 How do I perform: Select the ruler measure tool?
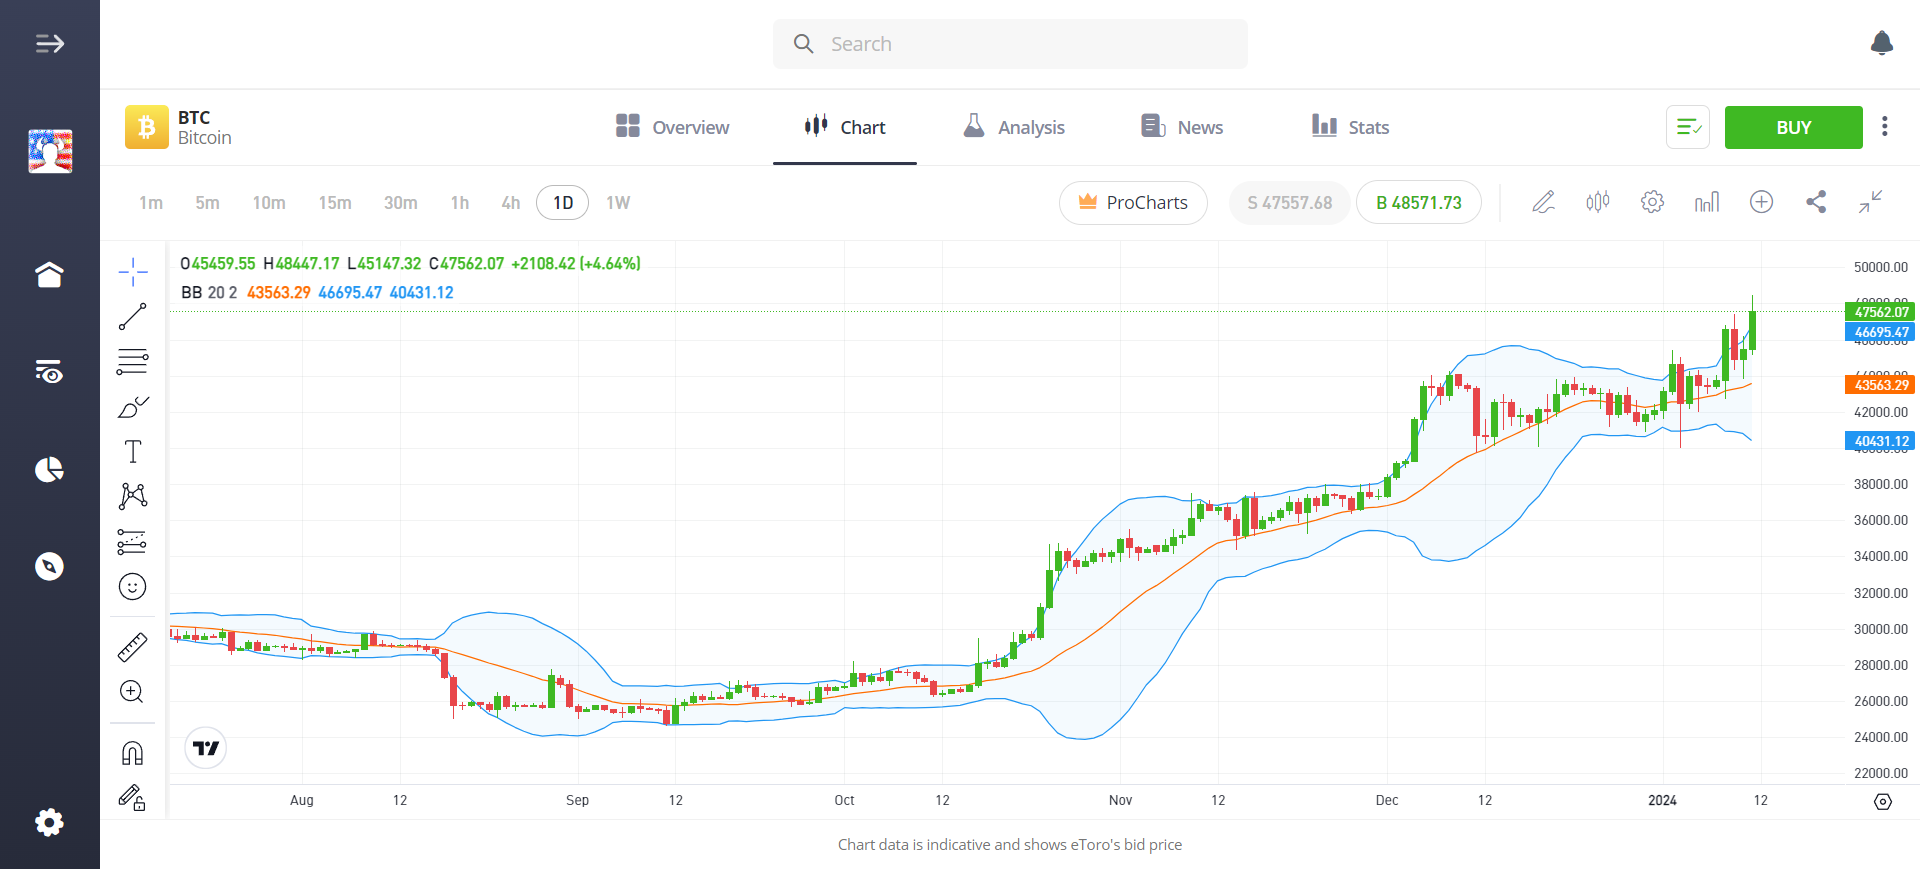coord(133,647)
